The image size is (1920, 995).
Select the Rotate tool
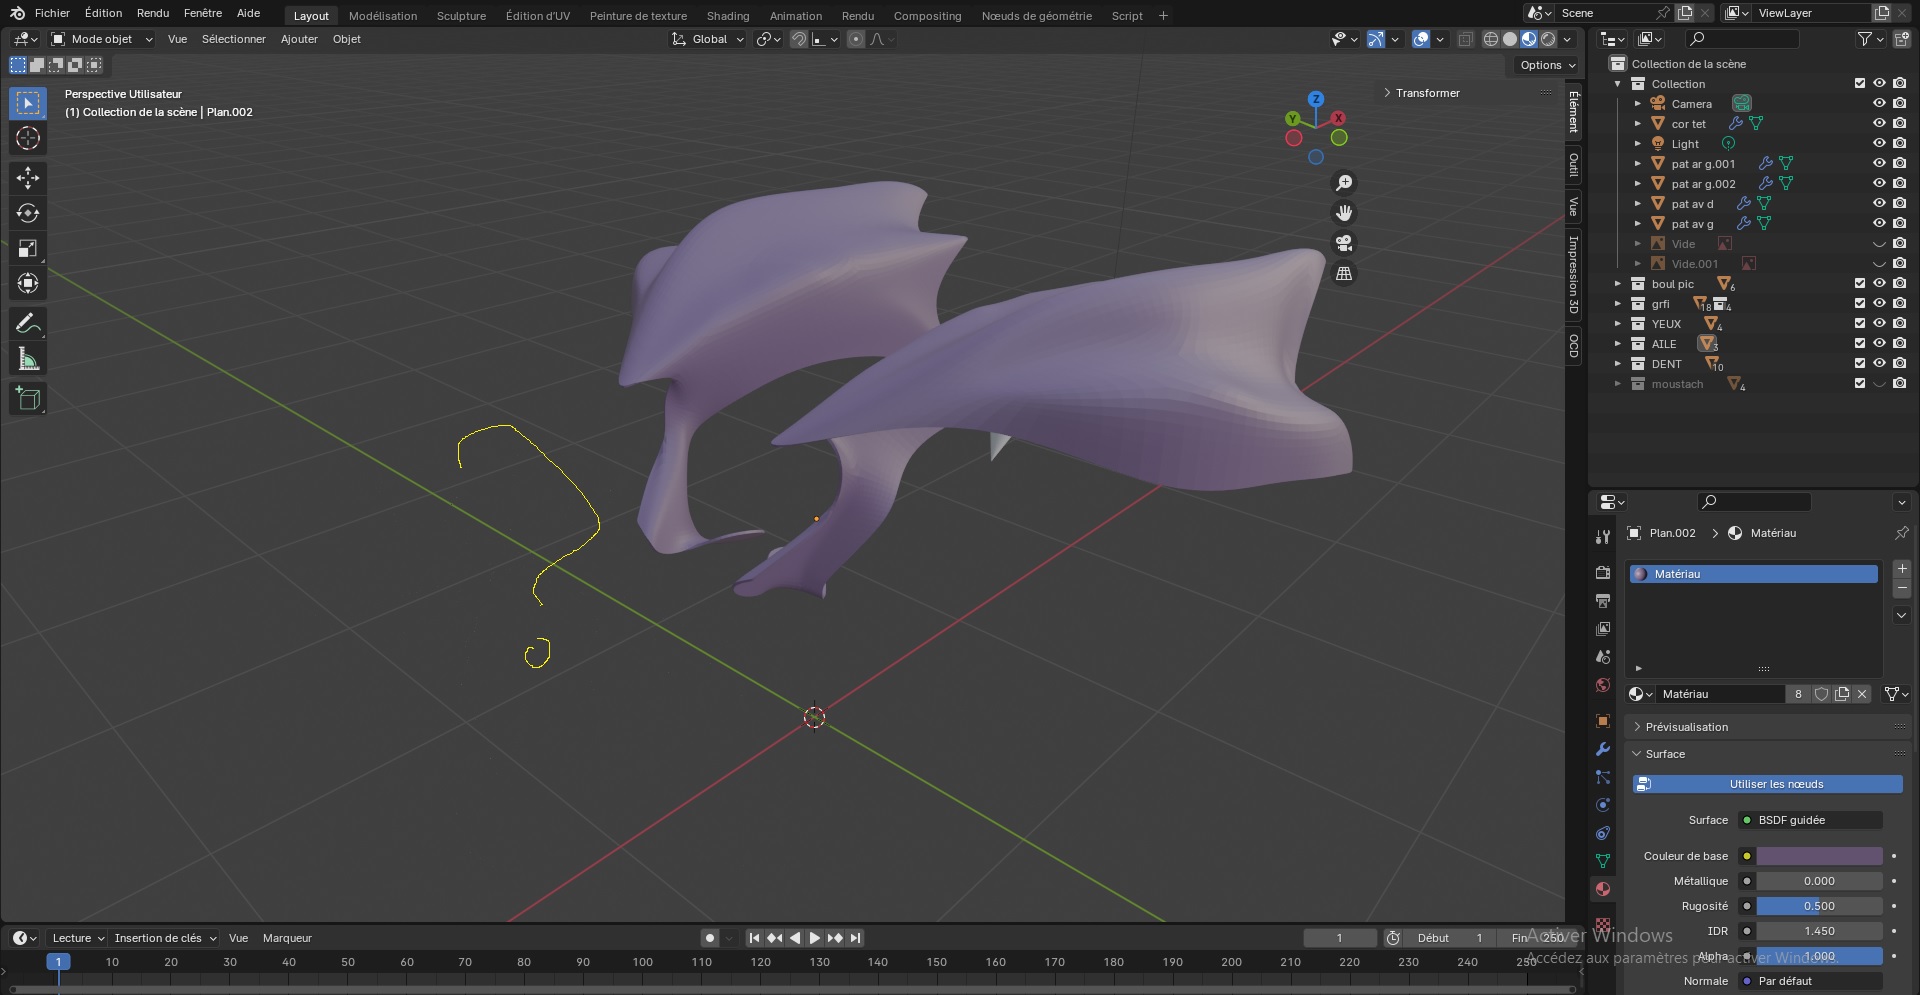click(28, 213)
